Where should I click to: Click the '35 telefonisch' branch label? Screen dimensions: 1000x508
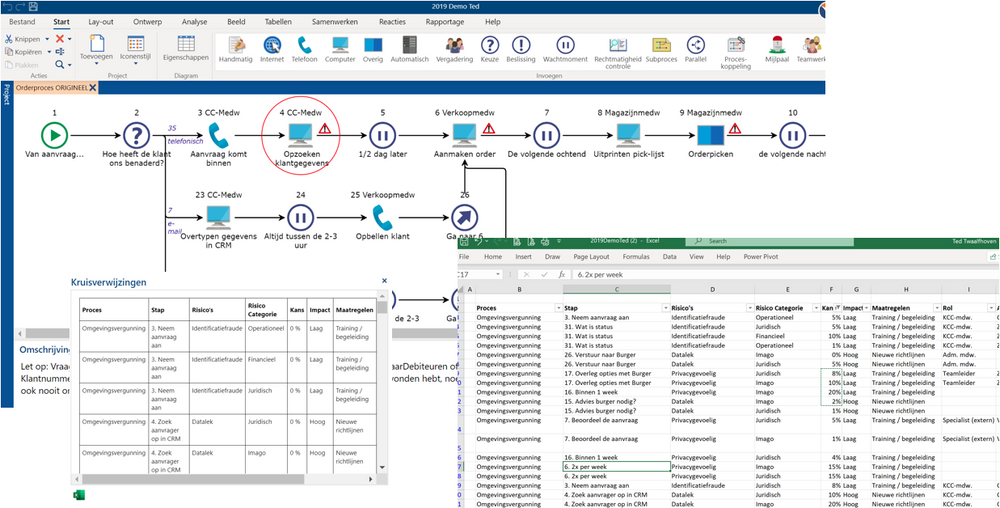(186, 135)
